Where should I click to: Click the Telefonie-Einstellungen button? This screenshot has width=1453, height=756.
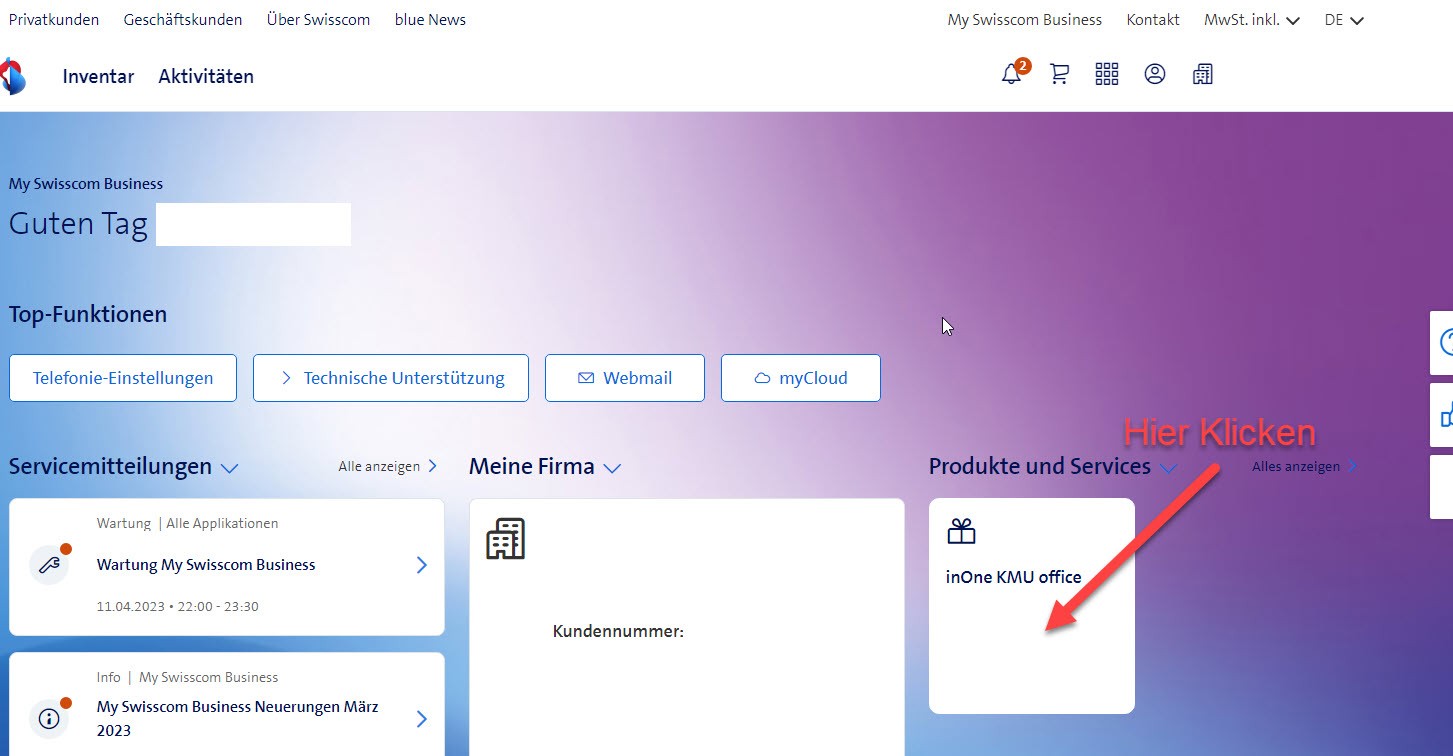point(123,378)
